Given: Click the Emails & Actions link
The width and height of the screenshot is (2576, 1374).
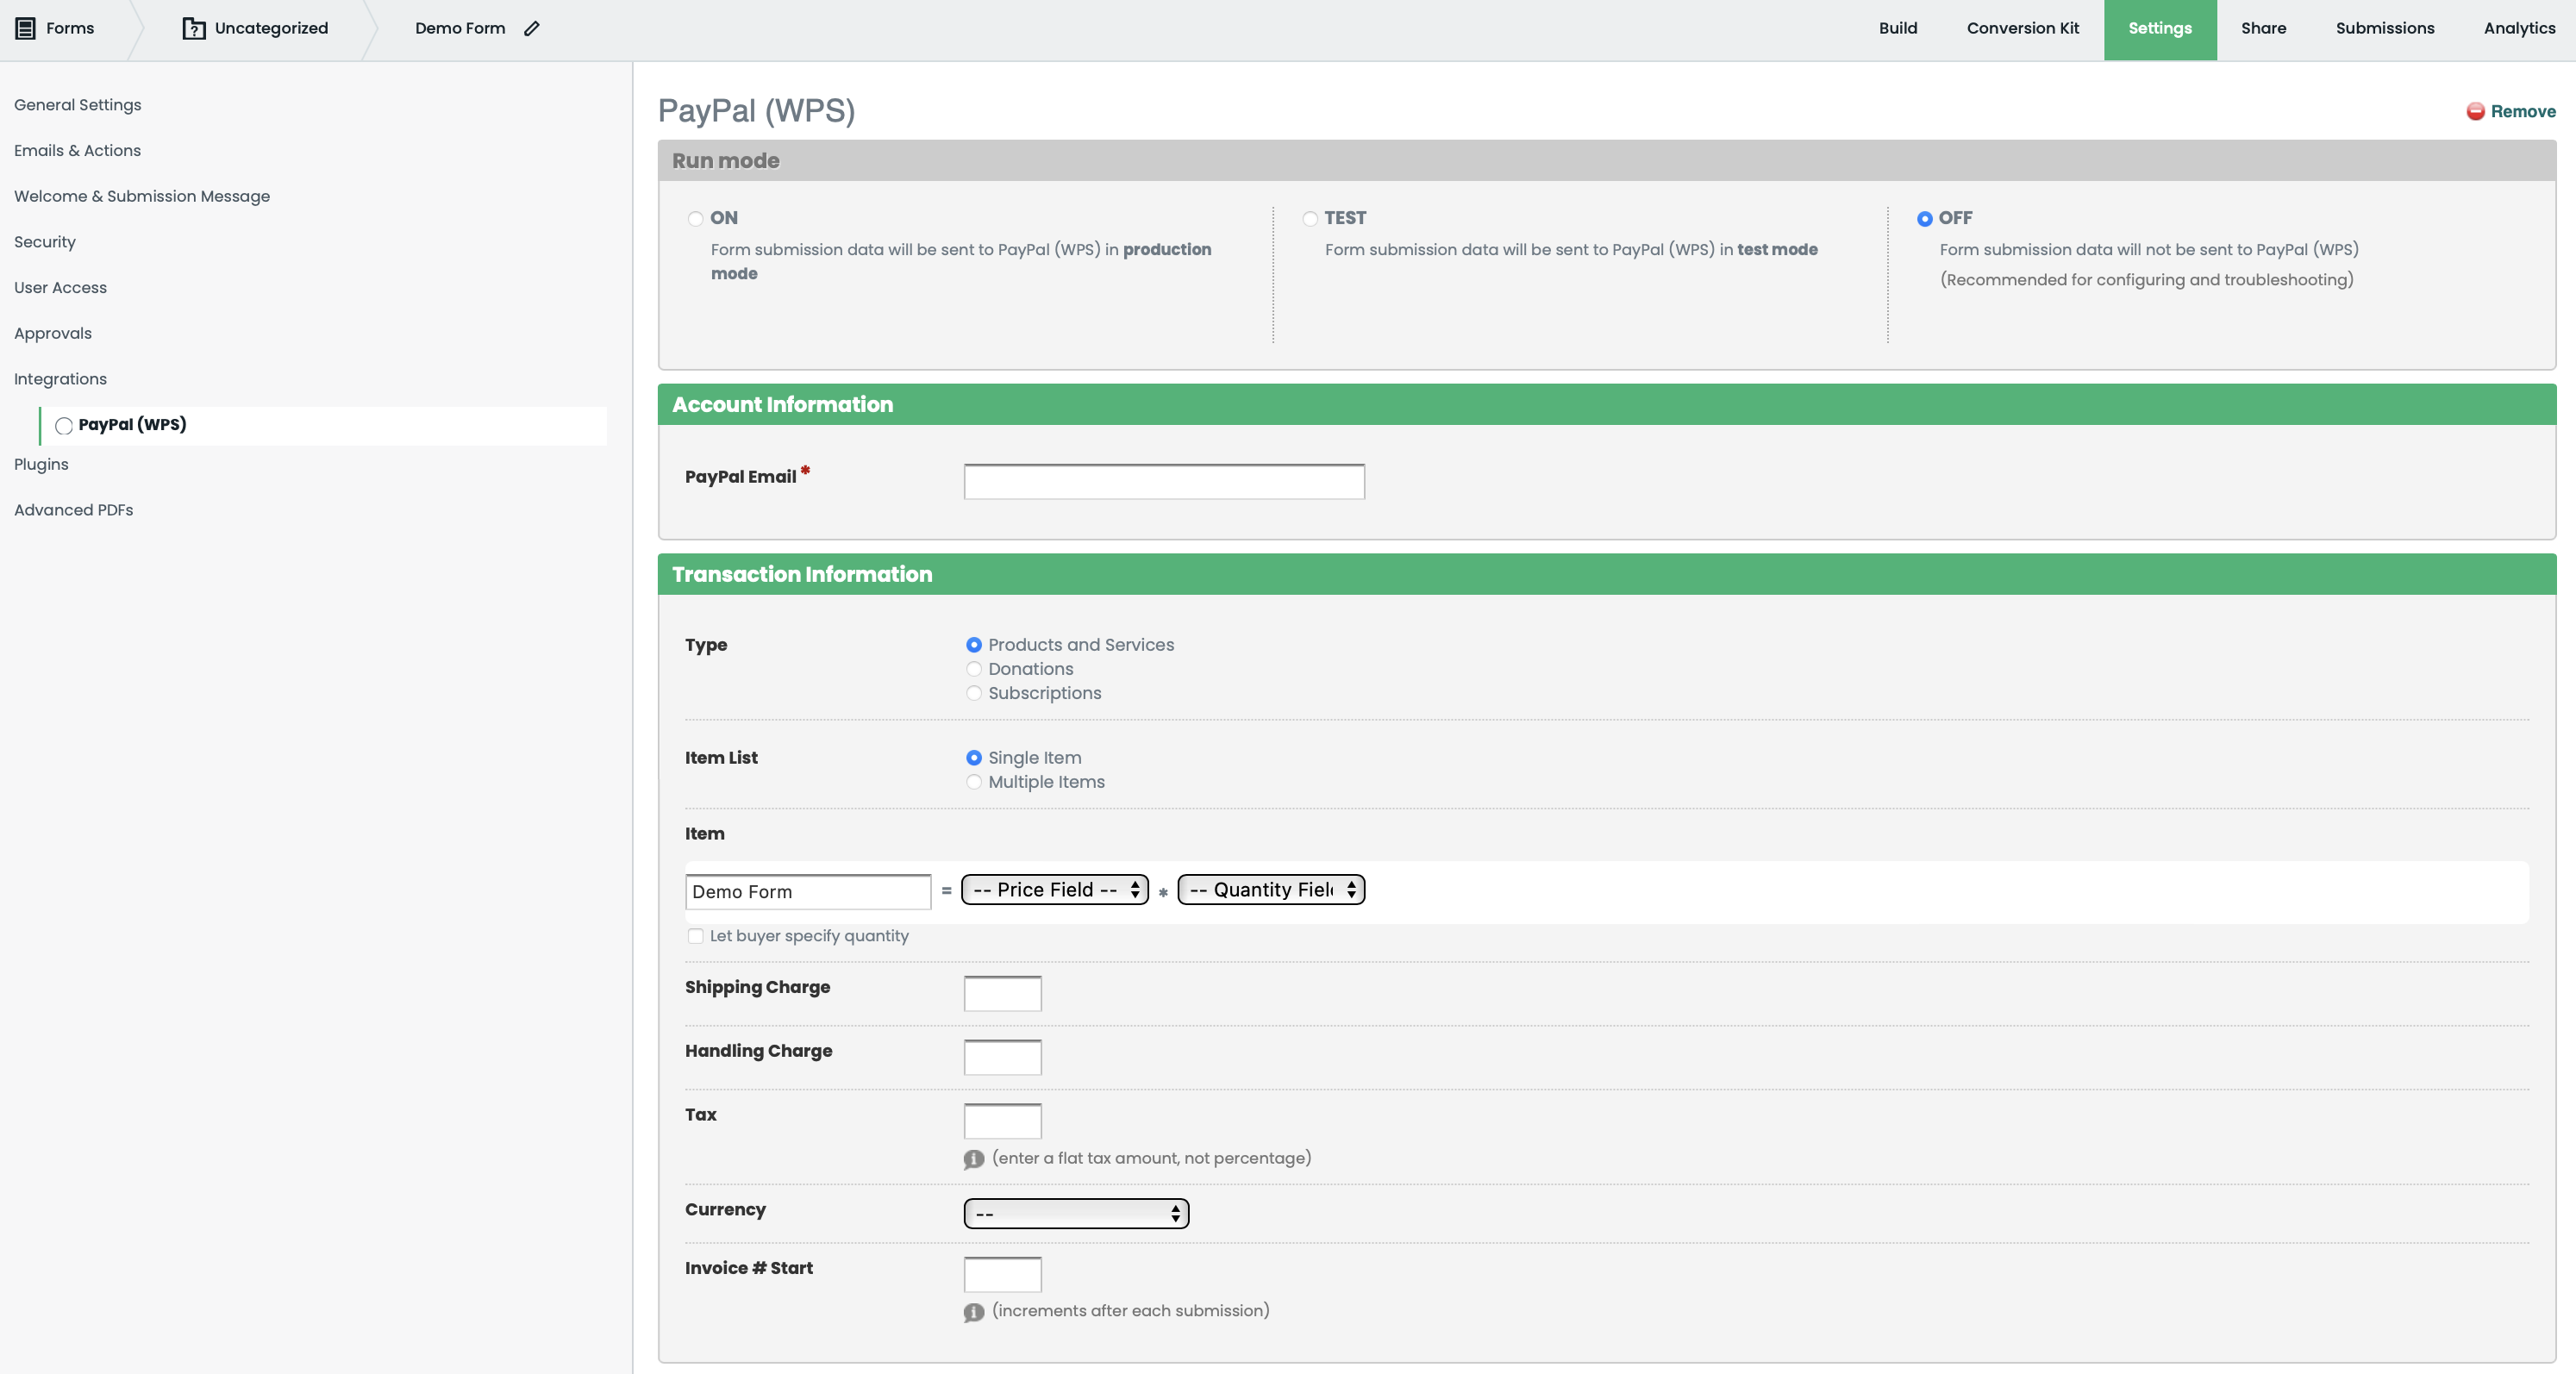Looking at the screenshot, I should click(77, 150).
